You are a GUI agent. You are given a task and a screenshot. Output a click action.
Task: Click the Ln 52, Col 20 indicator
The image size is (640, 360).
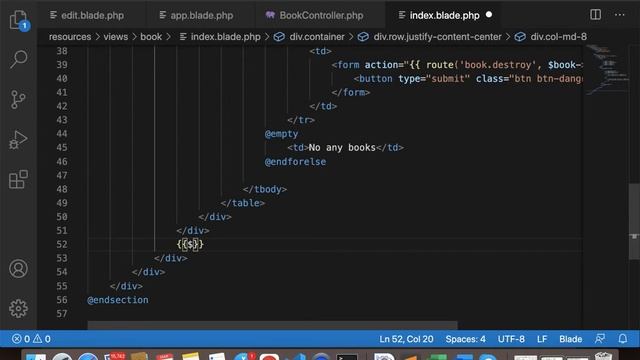pyautogui.click(x=406, y=339)
